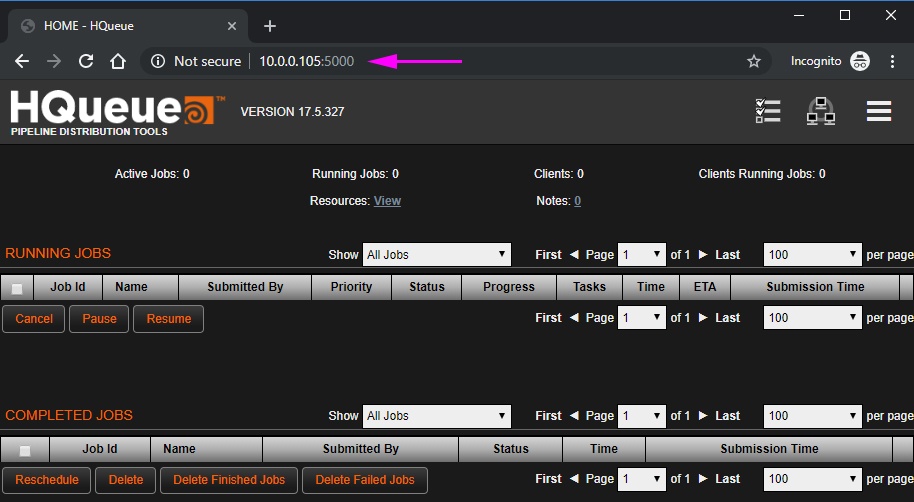914x502 pixels.
Task: Previous page arrow in Completed Jobs header
Action: pyautogui.click(x=574, y=415)
